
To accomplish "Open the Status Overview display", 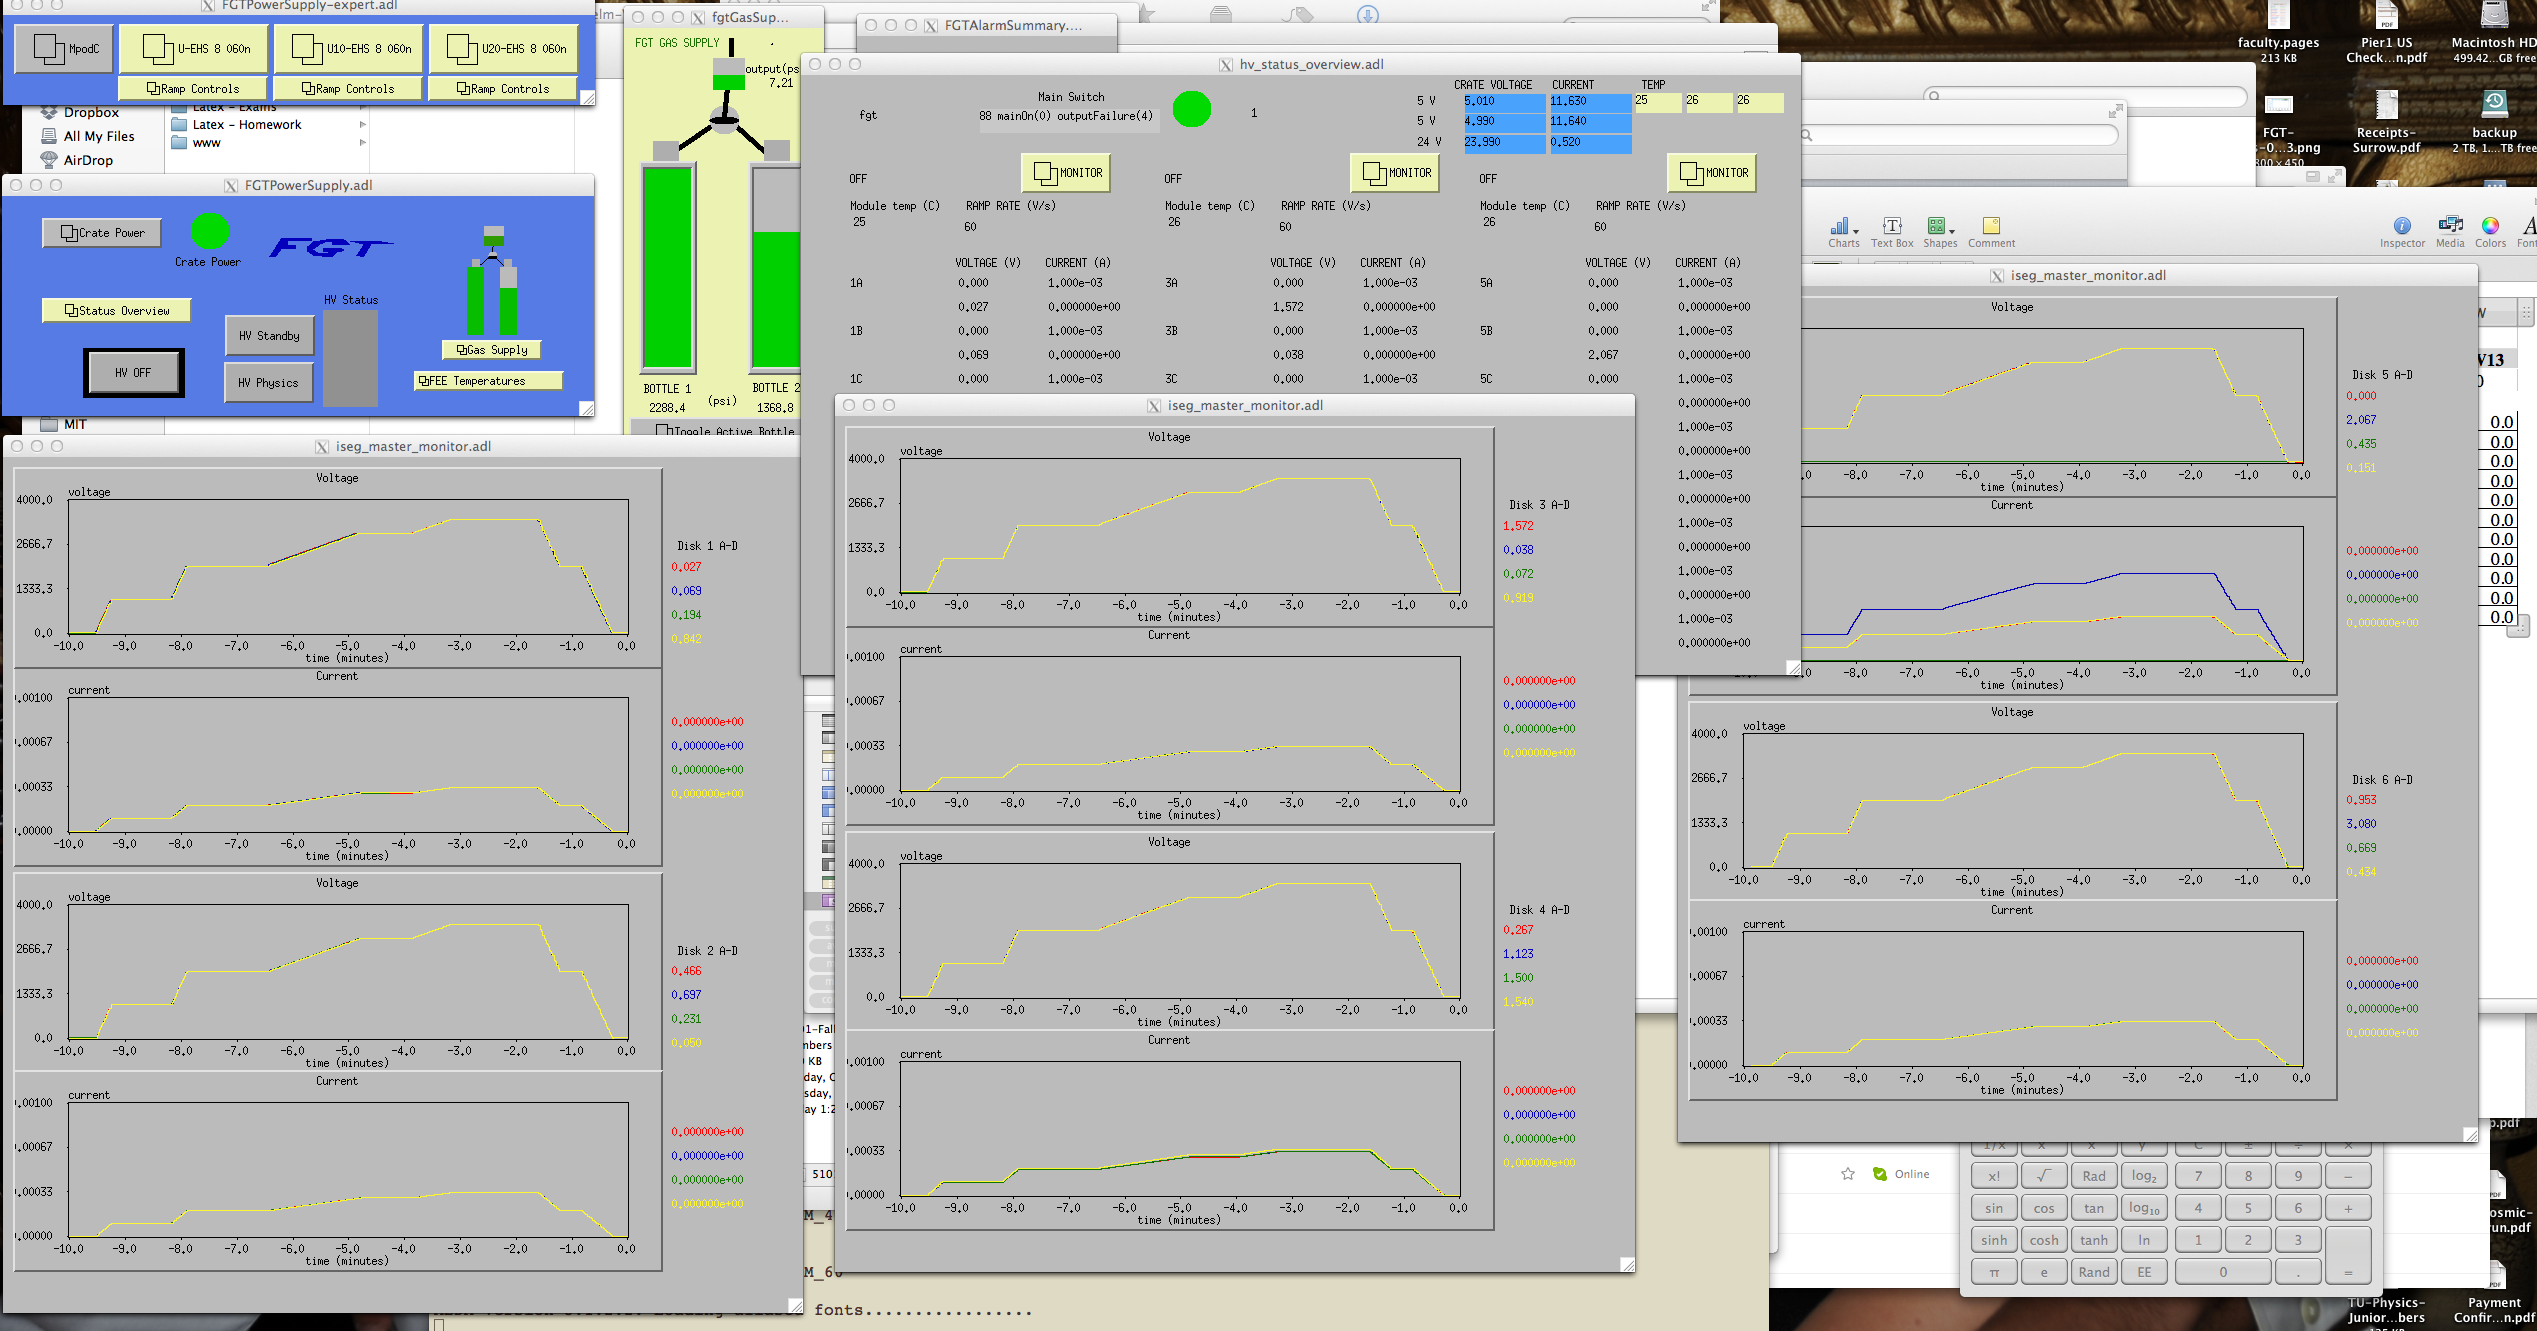I will [117, 311].
